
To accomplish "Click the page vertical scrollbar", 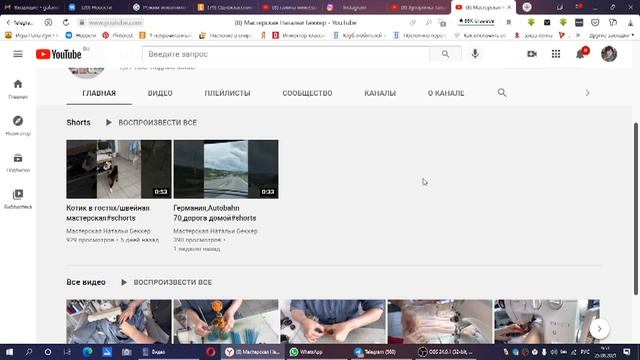I will 636,208.
